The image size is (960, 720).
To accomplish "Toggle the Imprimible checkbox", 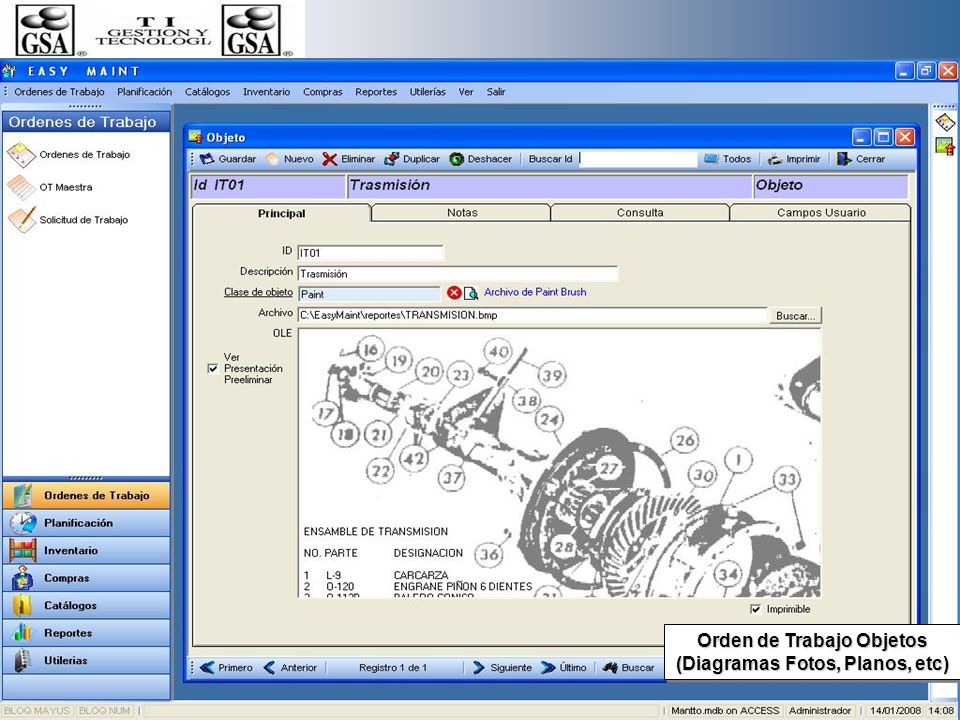I will 756,609.
